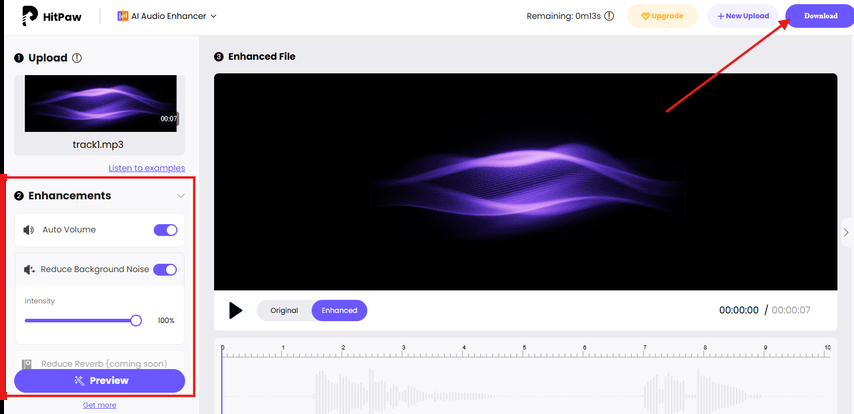Click the Auto Volume speaker icon
Image resolution: width=854 pixels, height=414 pixels.
29,230
